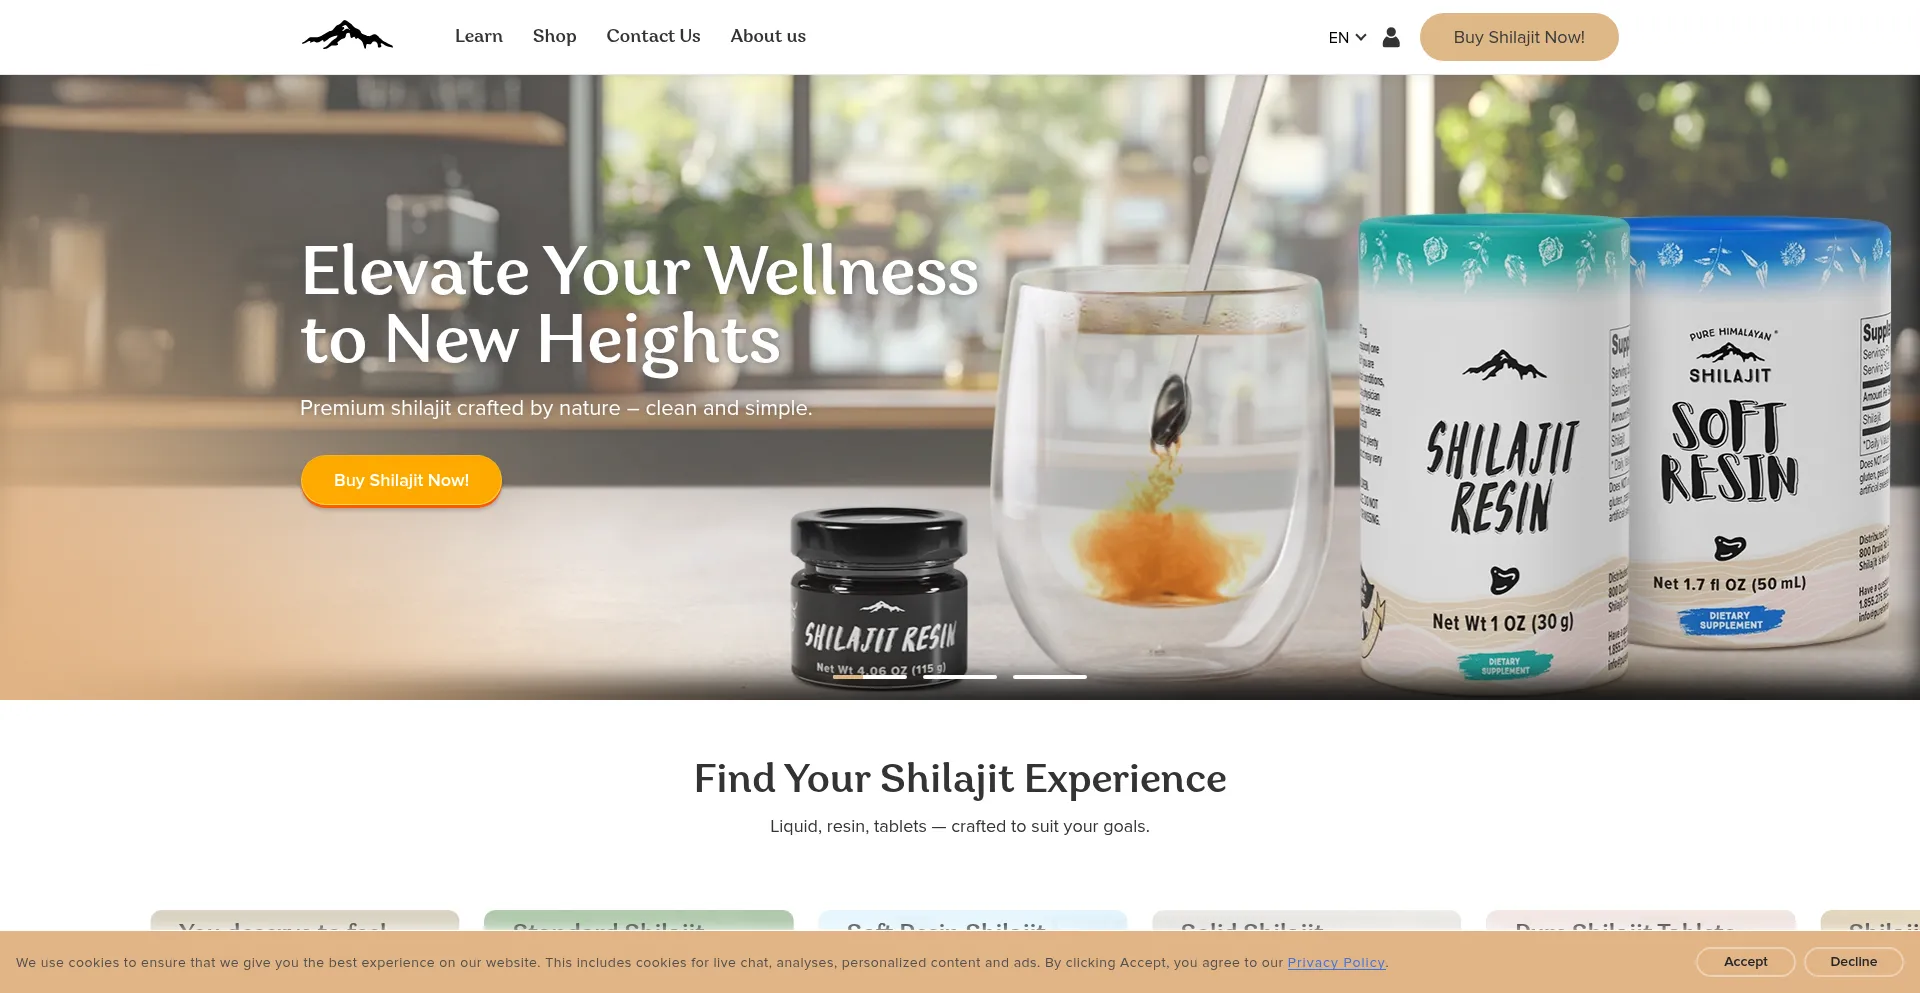Select the third carousel slide indicator
The height and width of the screenshot is (993, 1920).
pos(1050,677)
